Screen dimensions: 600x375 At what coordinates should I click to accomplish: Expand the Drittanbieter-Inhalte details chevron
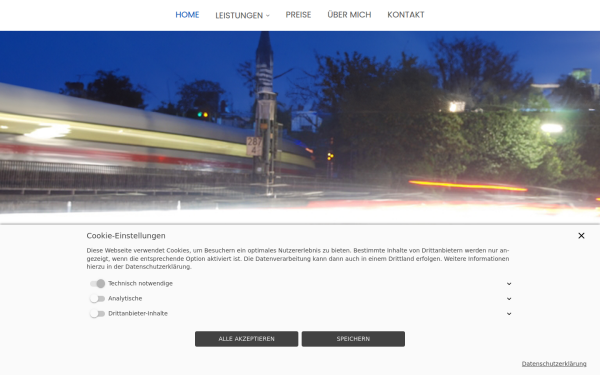(509, 314)
